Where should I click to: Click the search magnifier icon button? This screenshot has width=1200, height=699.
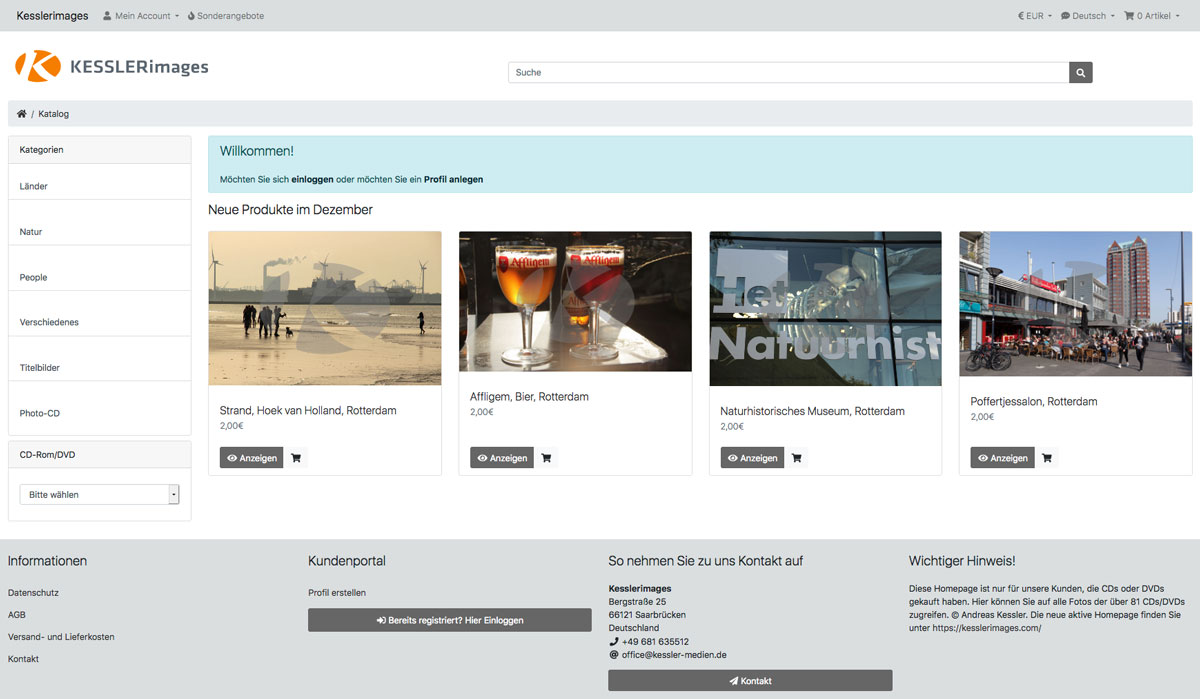pyautogui.click(x=1080, y=72)
